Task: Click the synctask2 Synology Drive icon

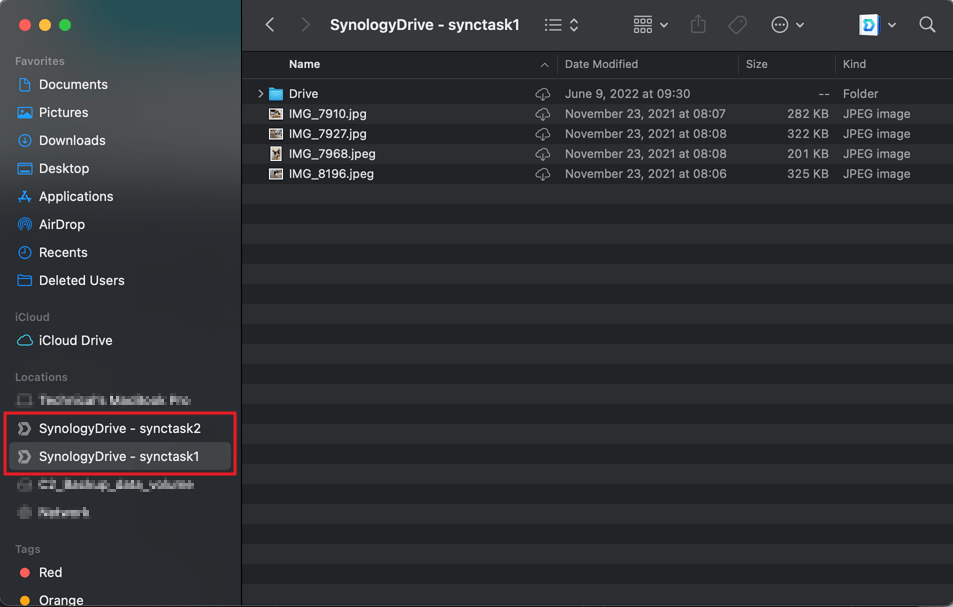Action: 24,428
